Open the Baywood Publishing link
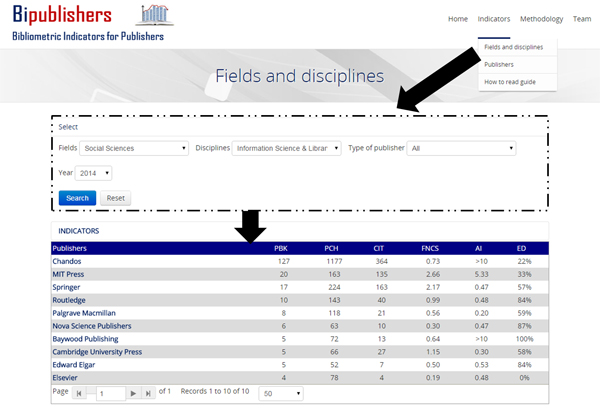 85,339
